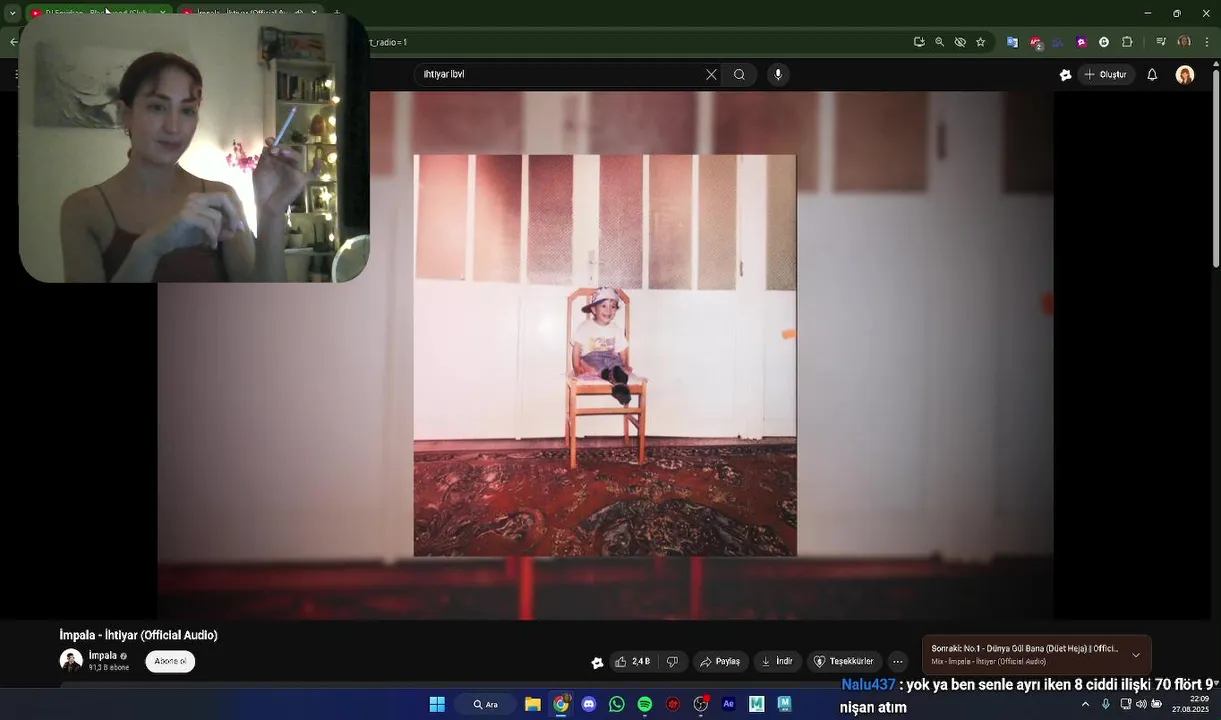Start voice search with microphone icon

click(x=778, y=75)
